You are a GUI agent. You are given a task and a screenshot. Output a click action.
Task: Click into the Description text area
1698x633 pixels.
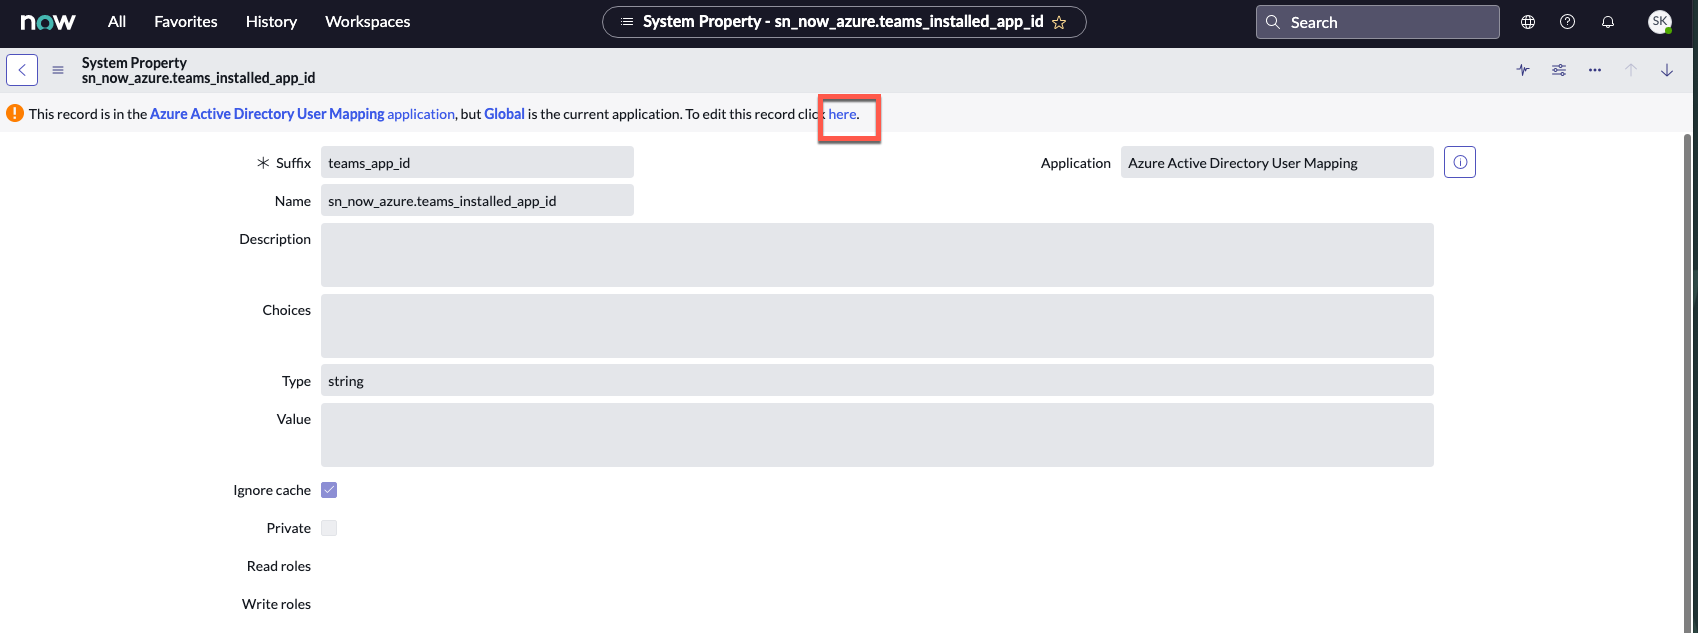coord(877,255)
